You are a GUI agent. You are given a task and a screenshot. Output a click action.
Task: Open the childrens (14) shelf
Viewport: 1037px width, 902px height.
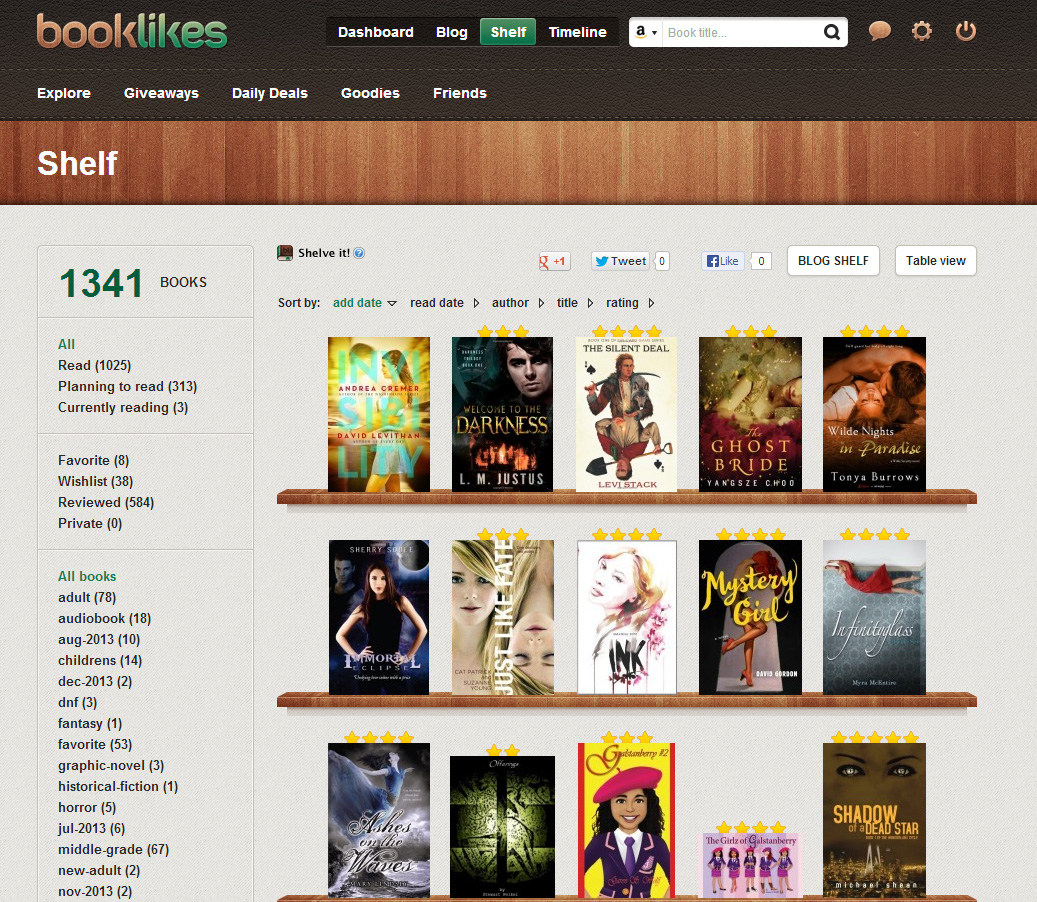(x=100, y=660)
